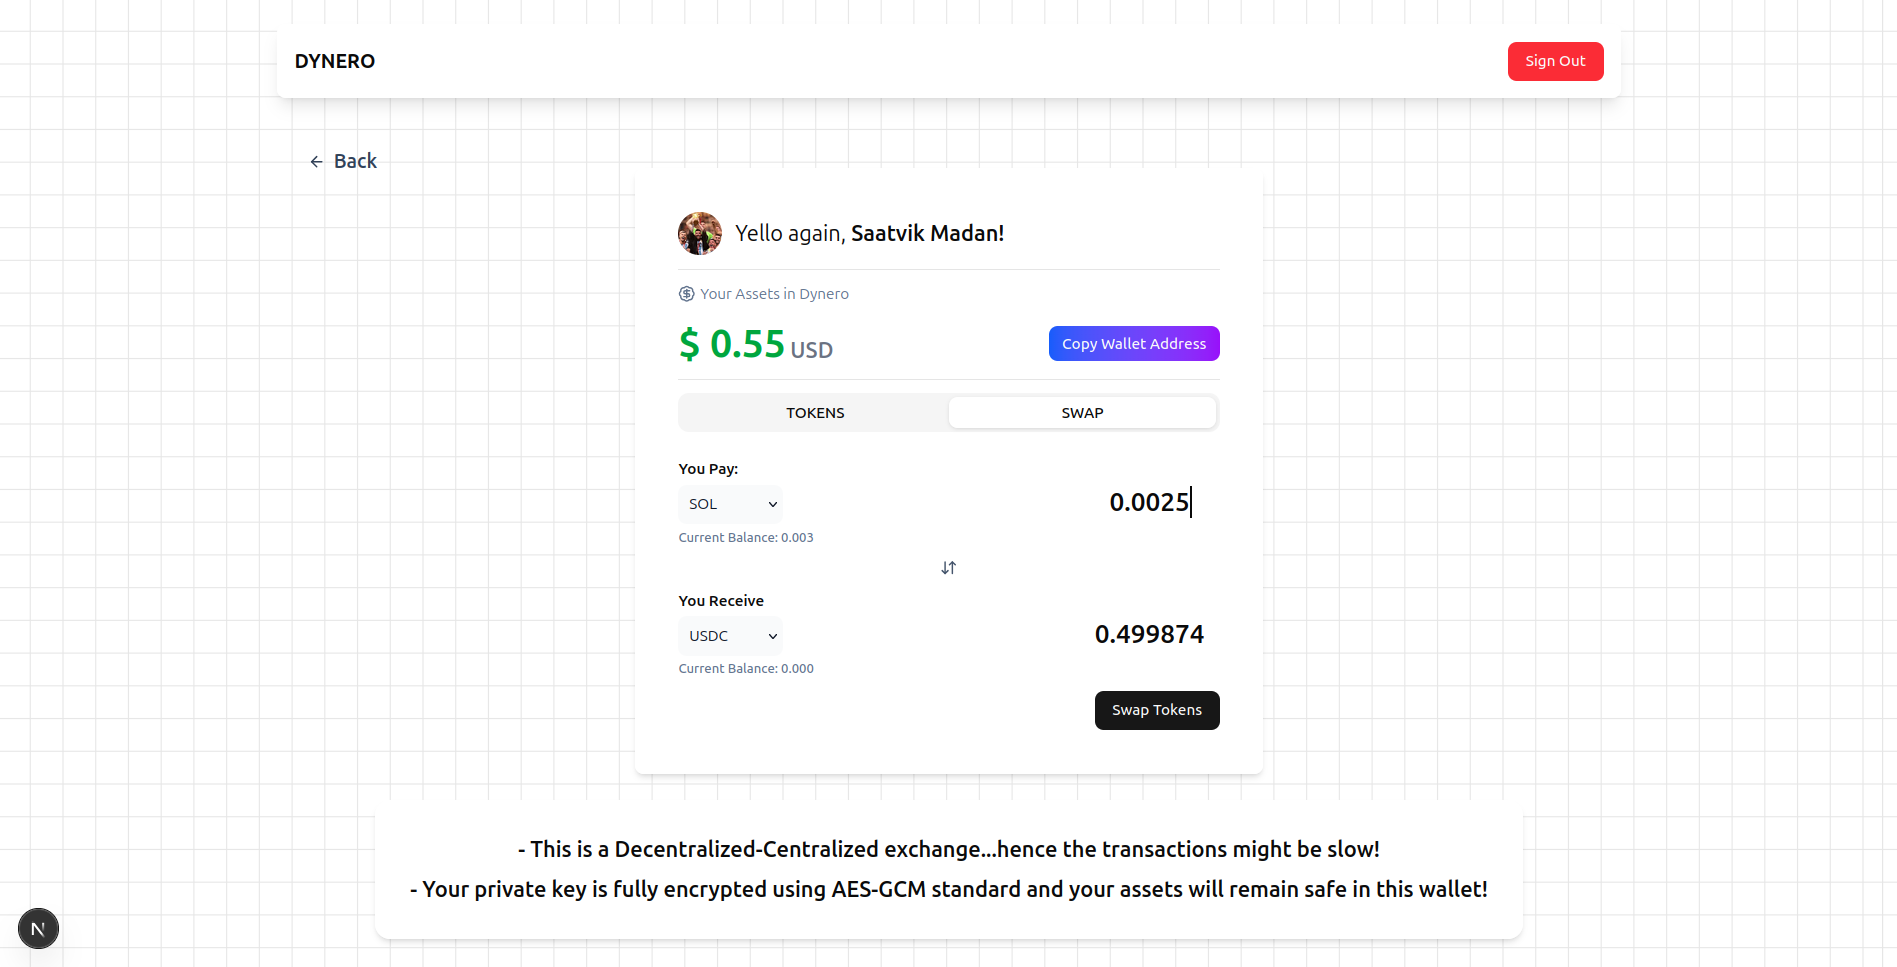Click Copy Wallet Address button
Image resolution: width=1897 pixels, height=967 pixels.
[x=1133, y=344]
